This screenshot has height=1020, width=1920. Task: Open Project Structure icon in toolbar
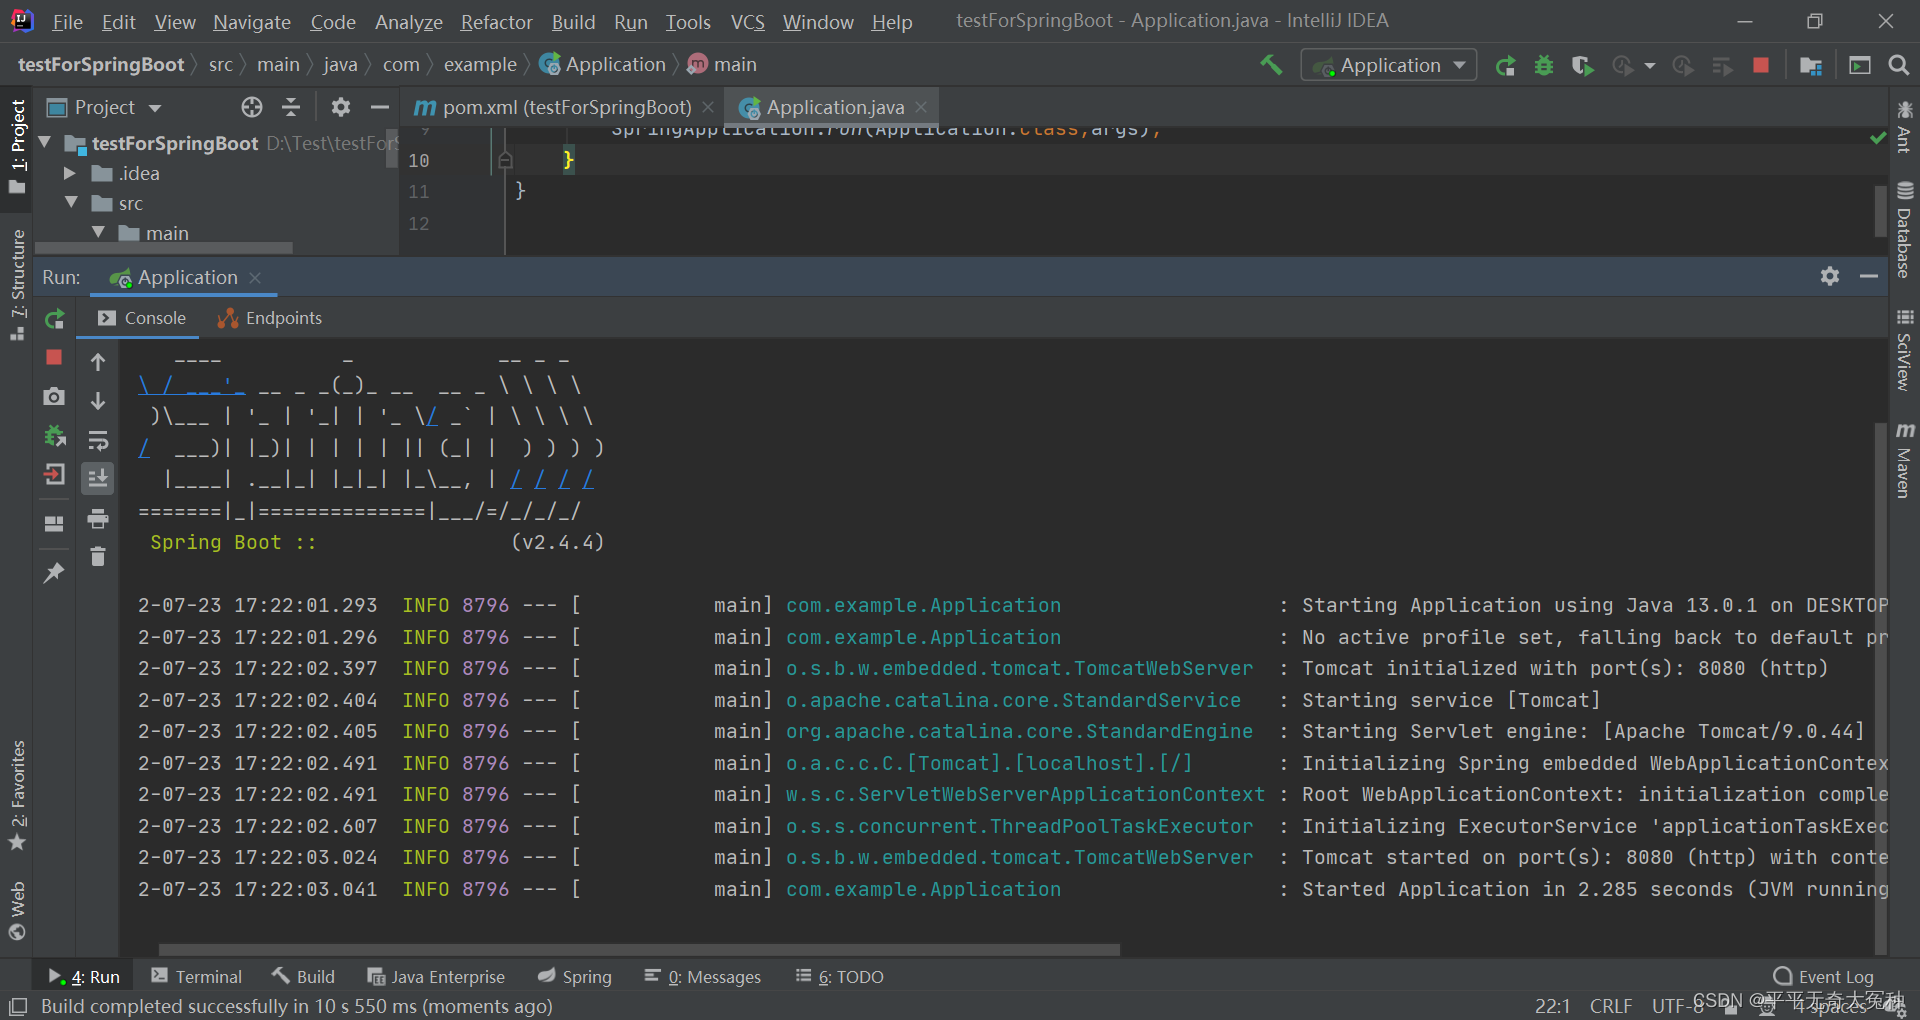[x=1810, y=66]
